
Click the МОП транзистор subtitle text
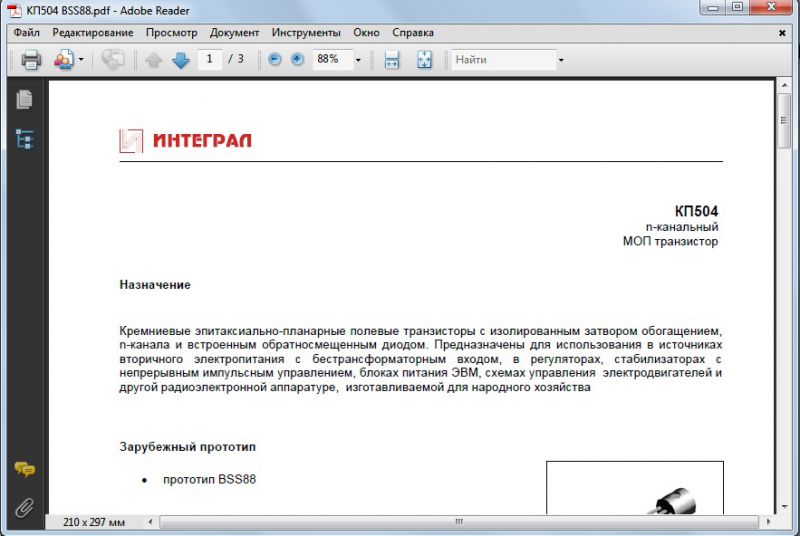670,241
